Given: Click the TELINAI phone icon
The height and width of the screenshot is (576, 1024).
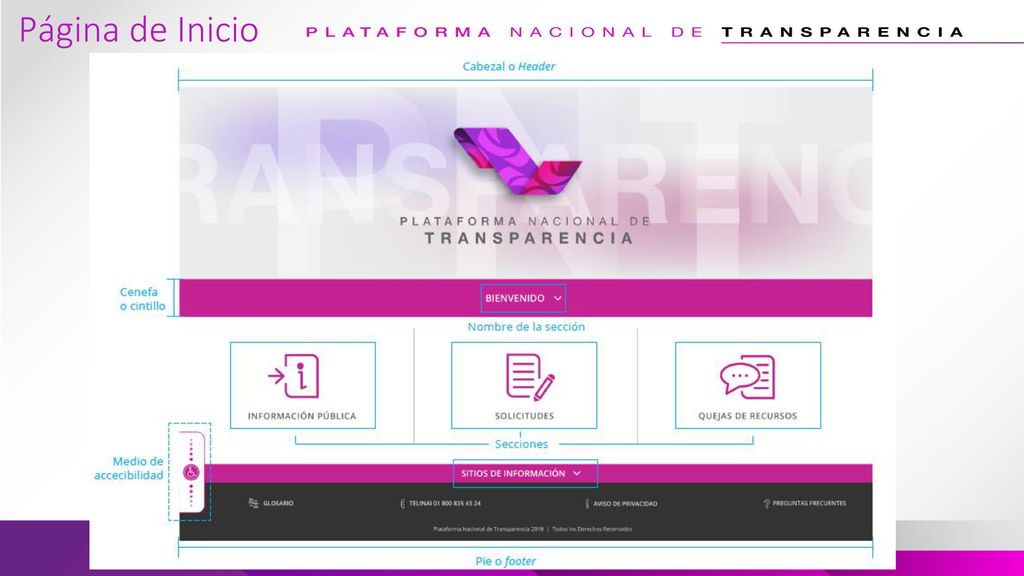Looking at the screenshot, I should [402, 504].
